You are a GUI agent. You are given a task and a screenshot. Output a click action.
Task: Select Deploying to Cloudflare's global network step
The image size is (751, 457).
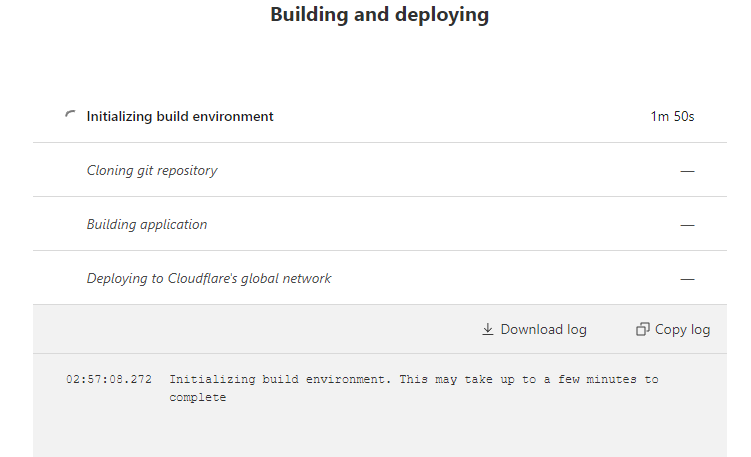(209, 278)
